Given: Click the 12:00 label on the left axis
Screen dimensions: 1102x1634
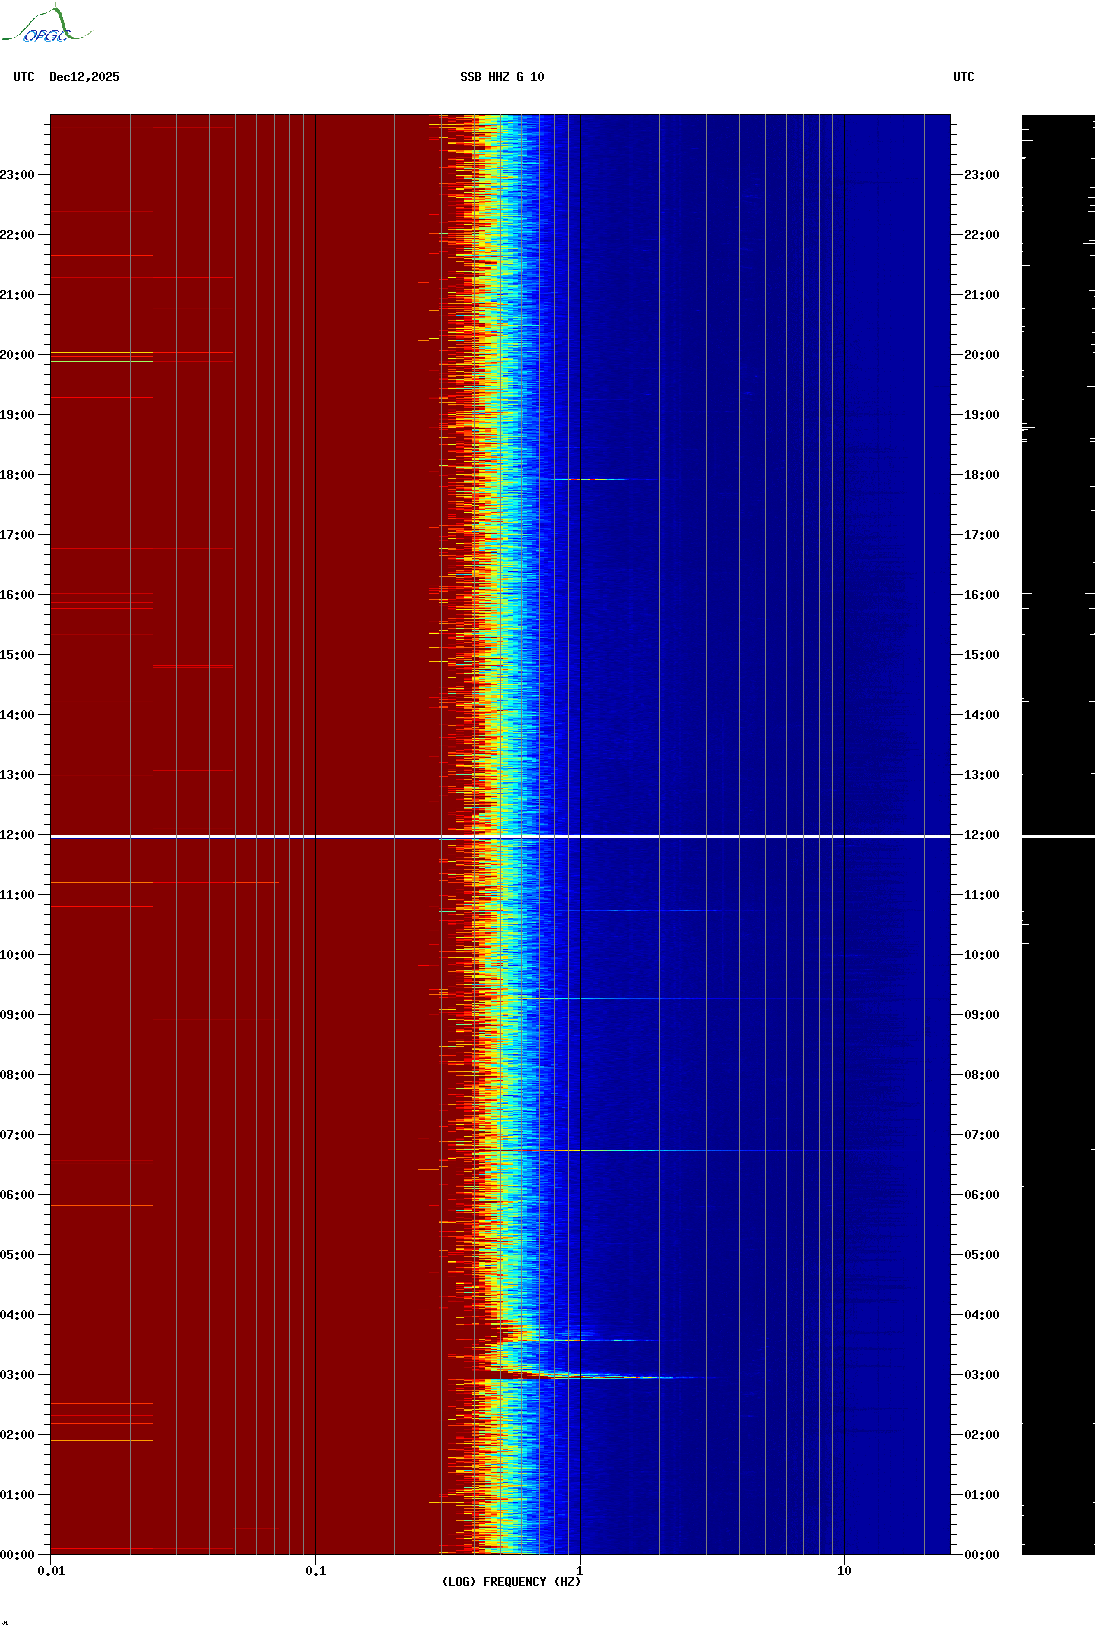Looking at the screenshot, I should pos(17,835).
